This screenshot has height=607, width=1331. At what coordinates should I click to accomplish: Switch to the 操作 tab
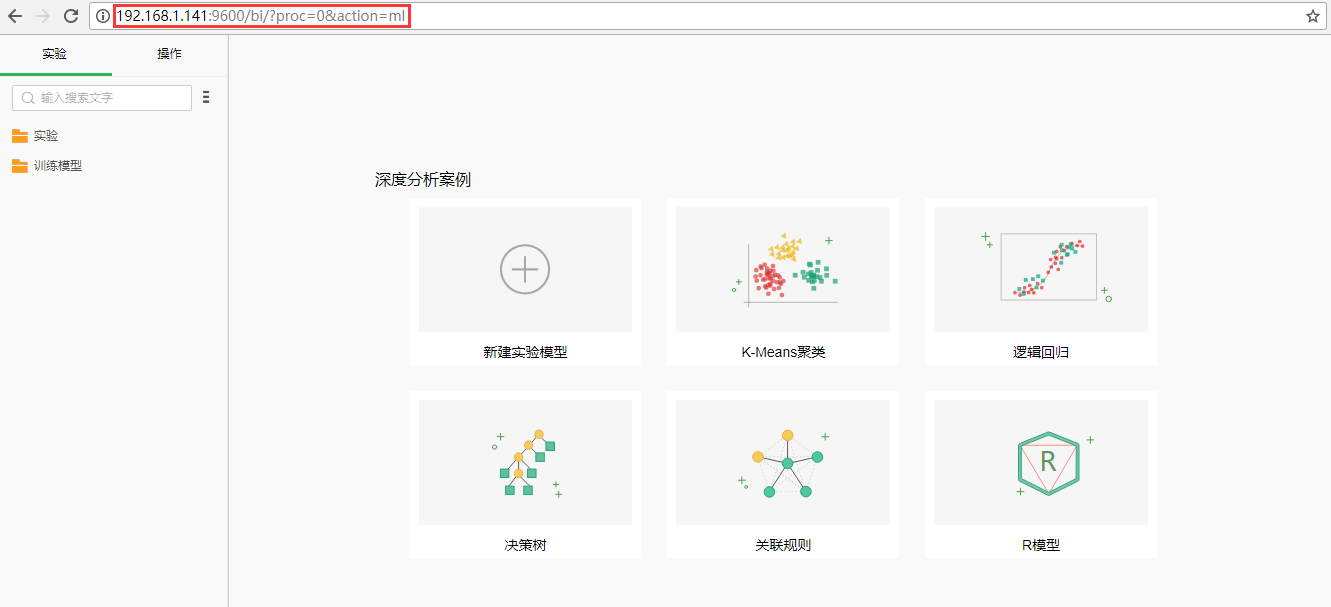point(170,54)
